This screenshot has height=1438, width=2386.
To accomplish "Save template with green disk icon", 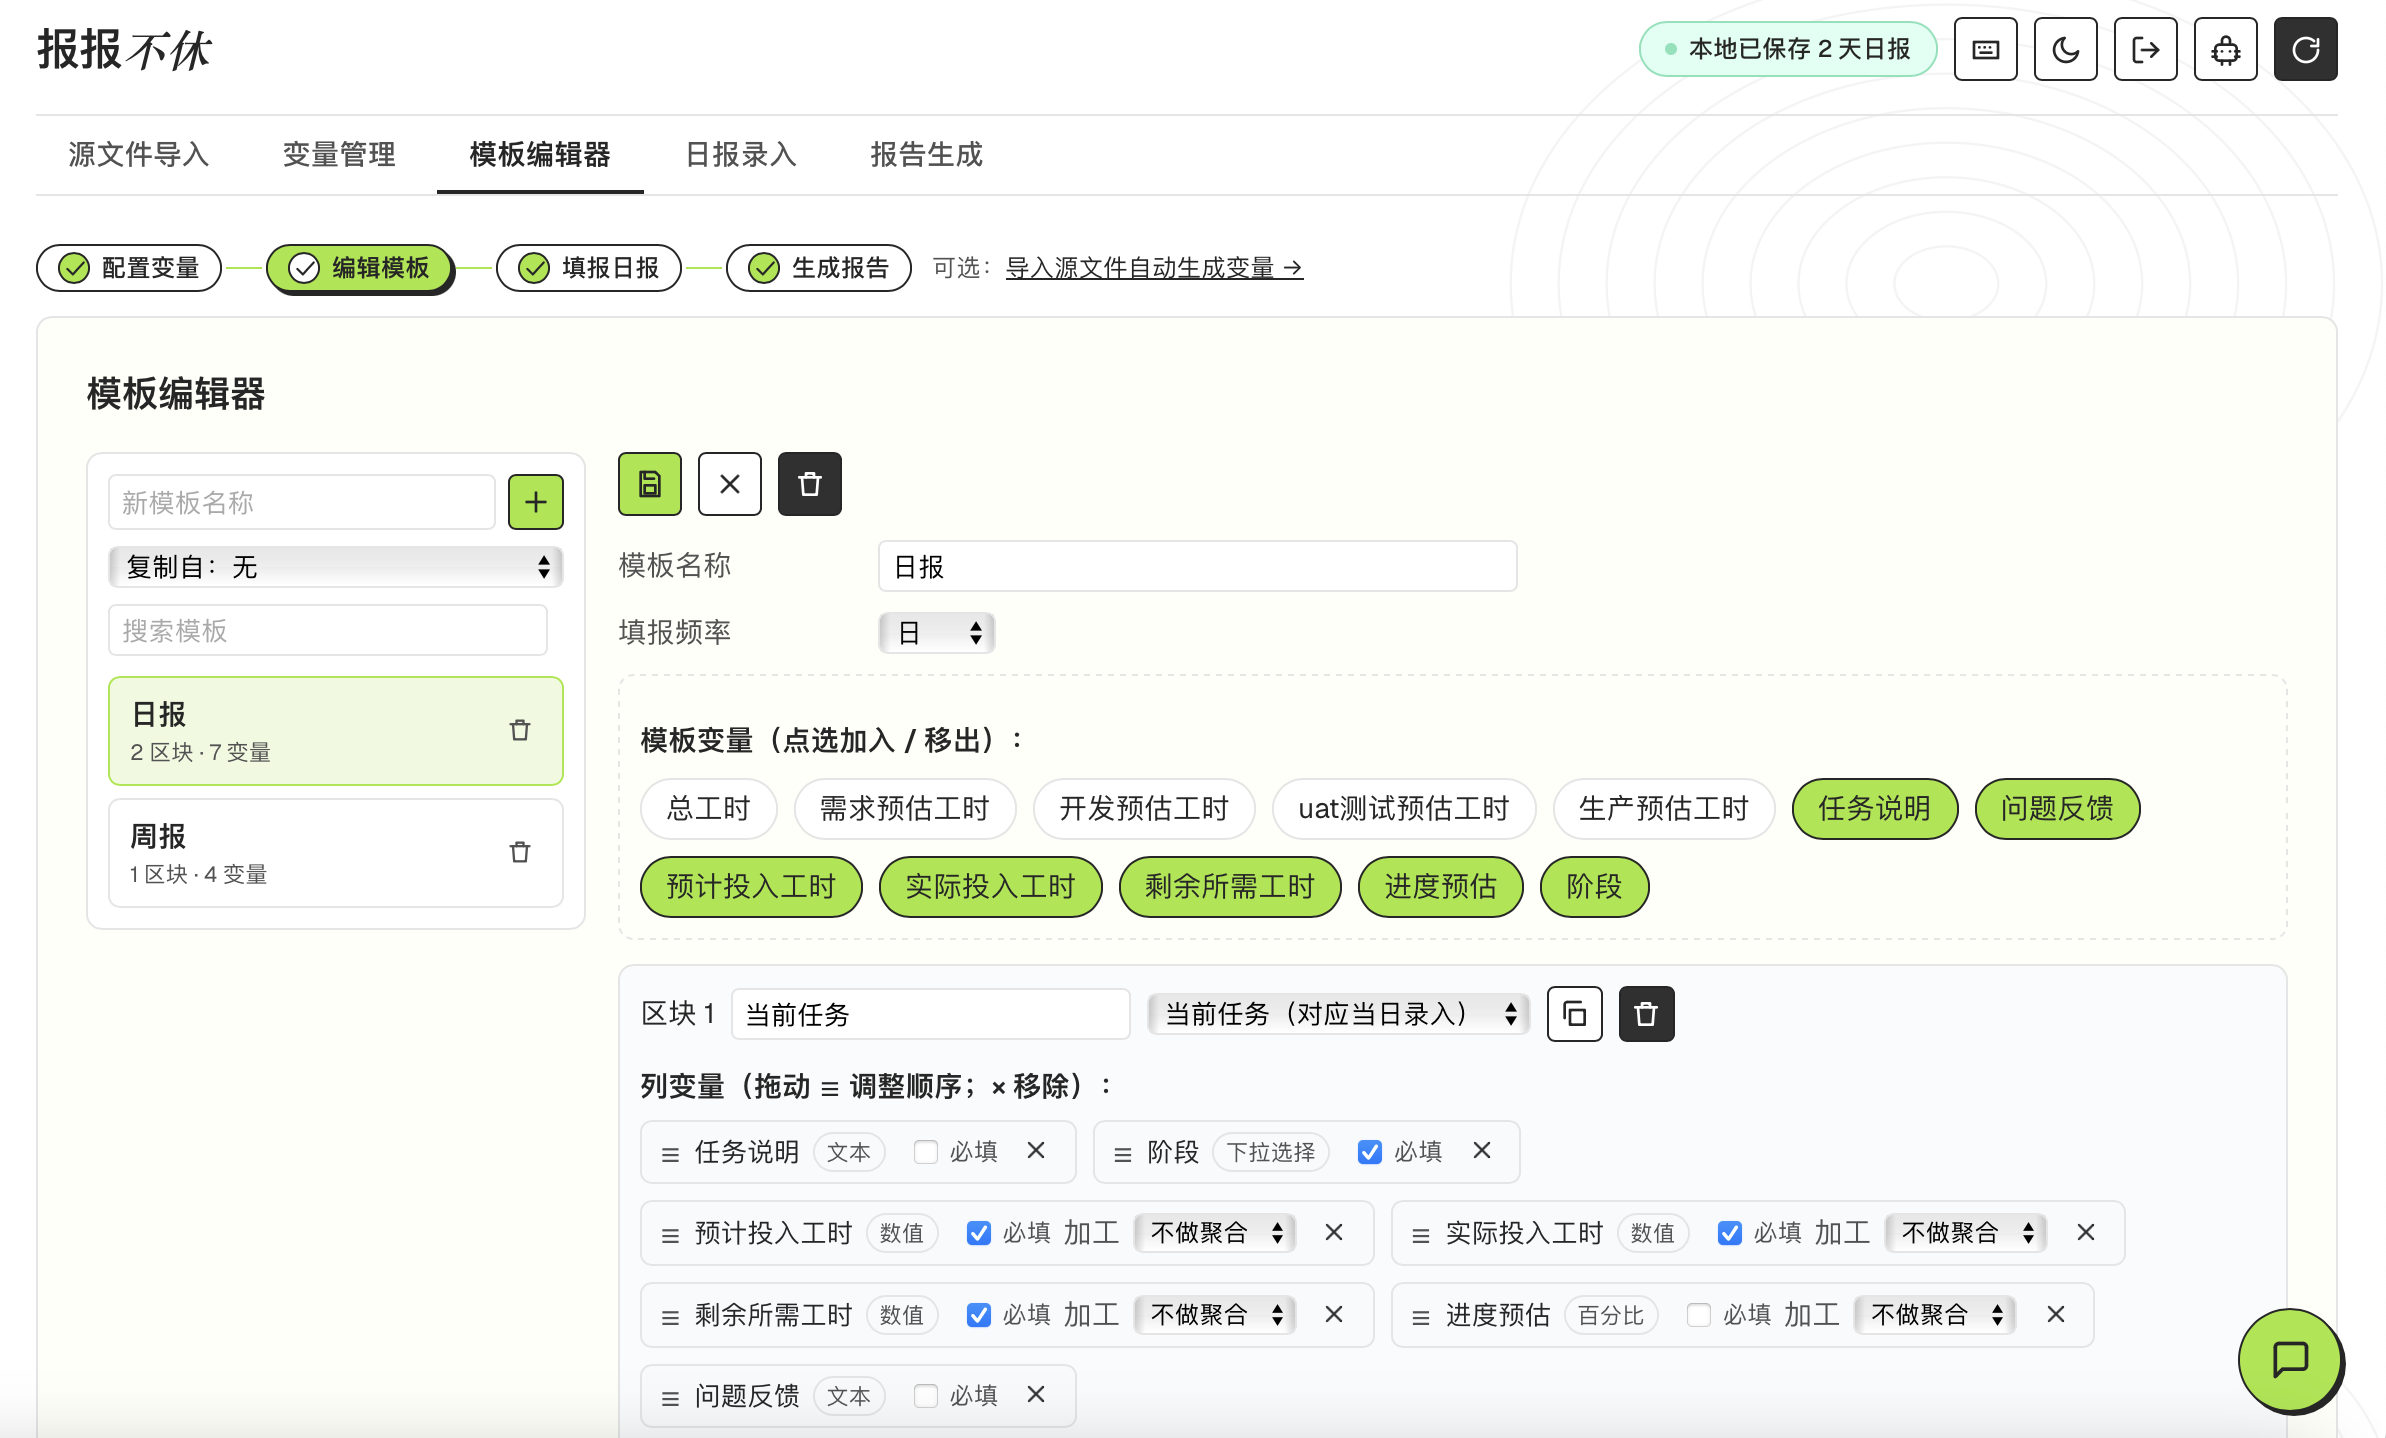I will pos(650,484).
